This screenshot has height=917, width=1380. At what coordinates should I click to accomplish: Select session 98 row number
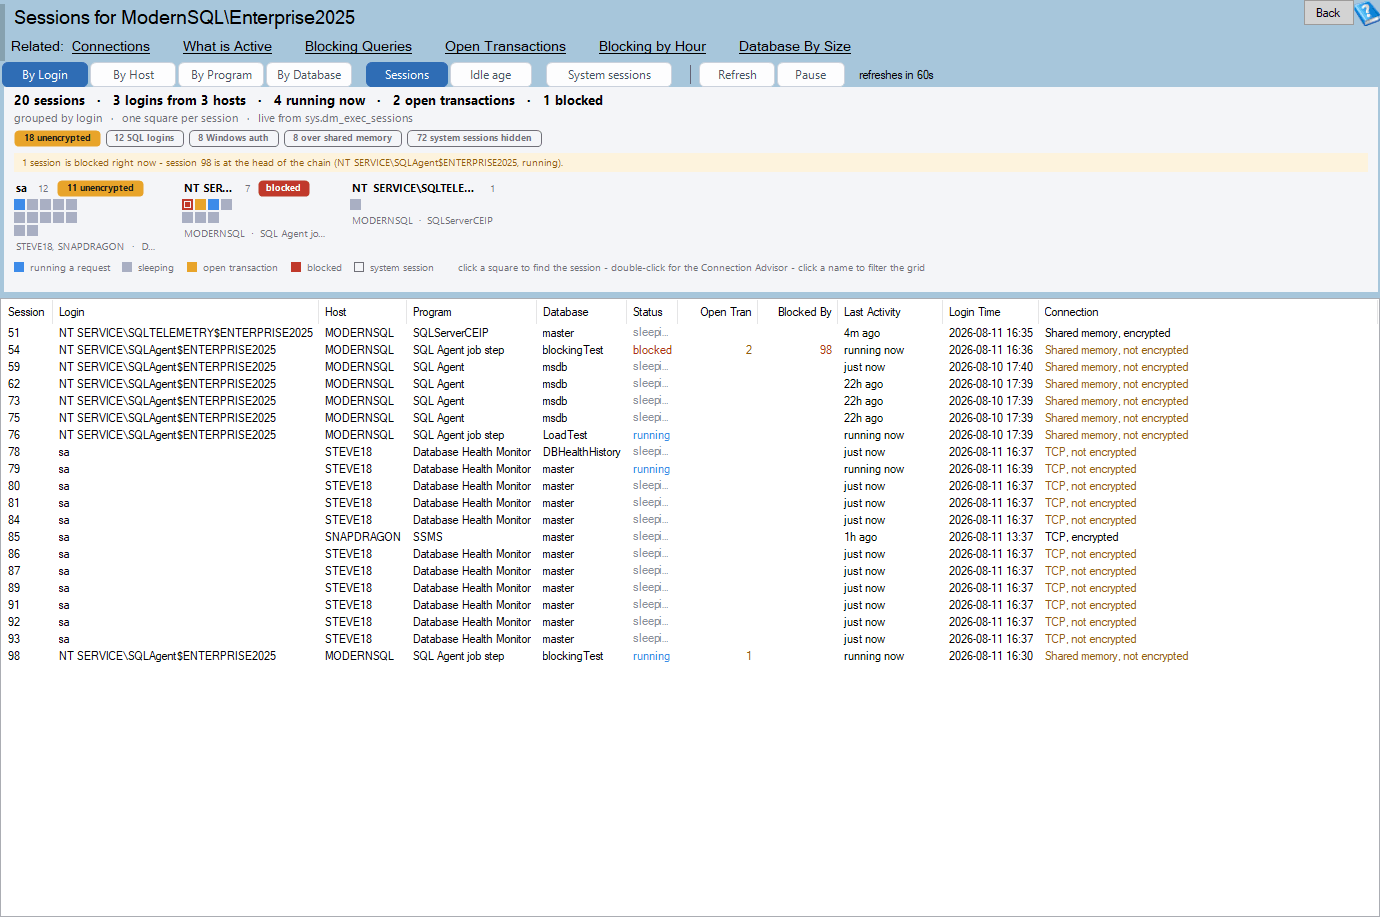(x=14, y=656)
